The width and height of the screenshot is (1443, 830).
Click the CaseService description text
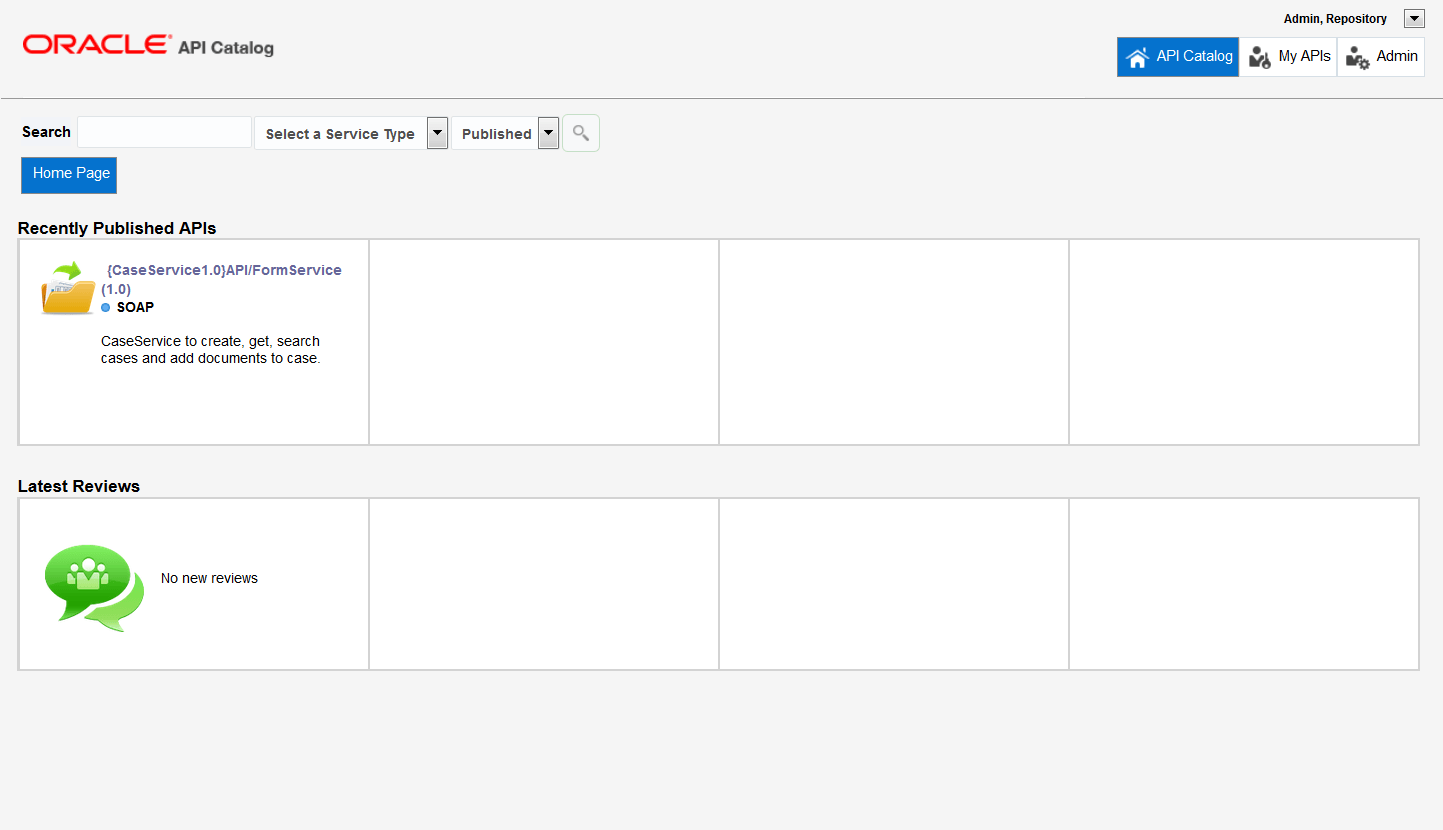[x=210, y=350]
